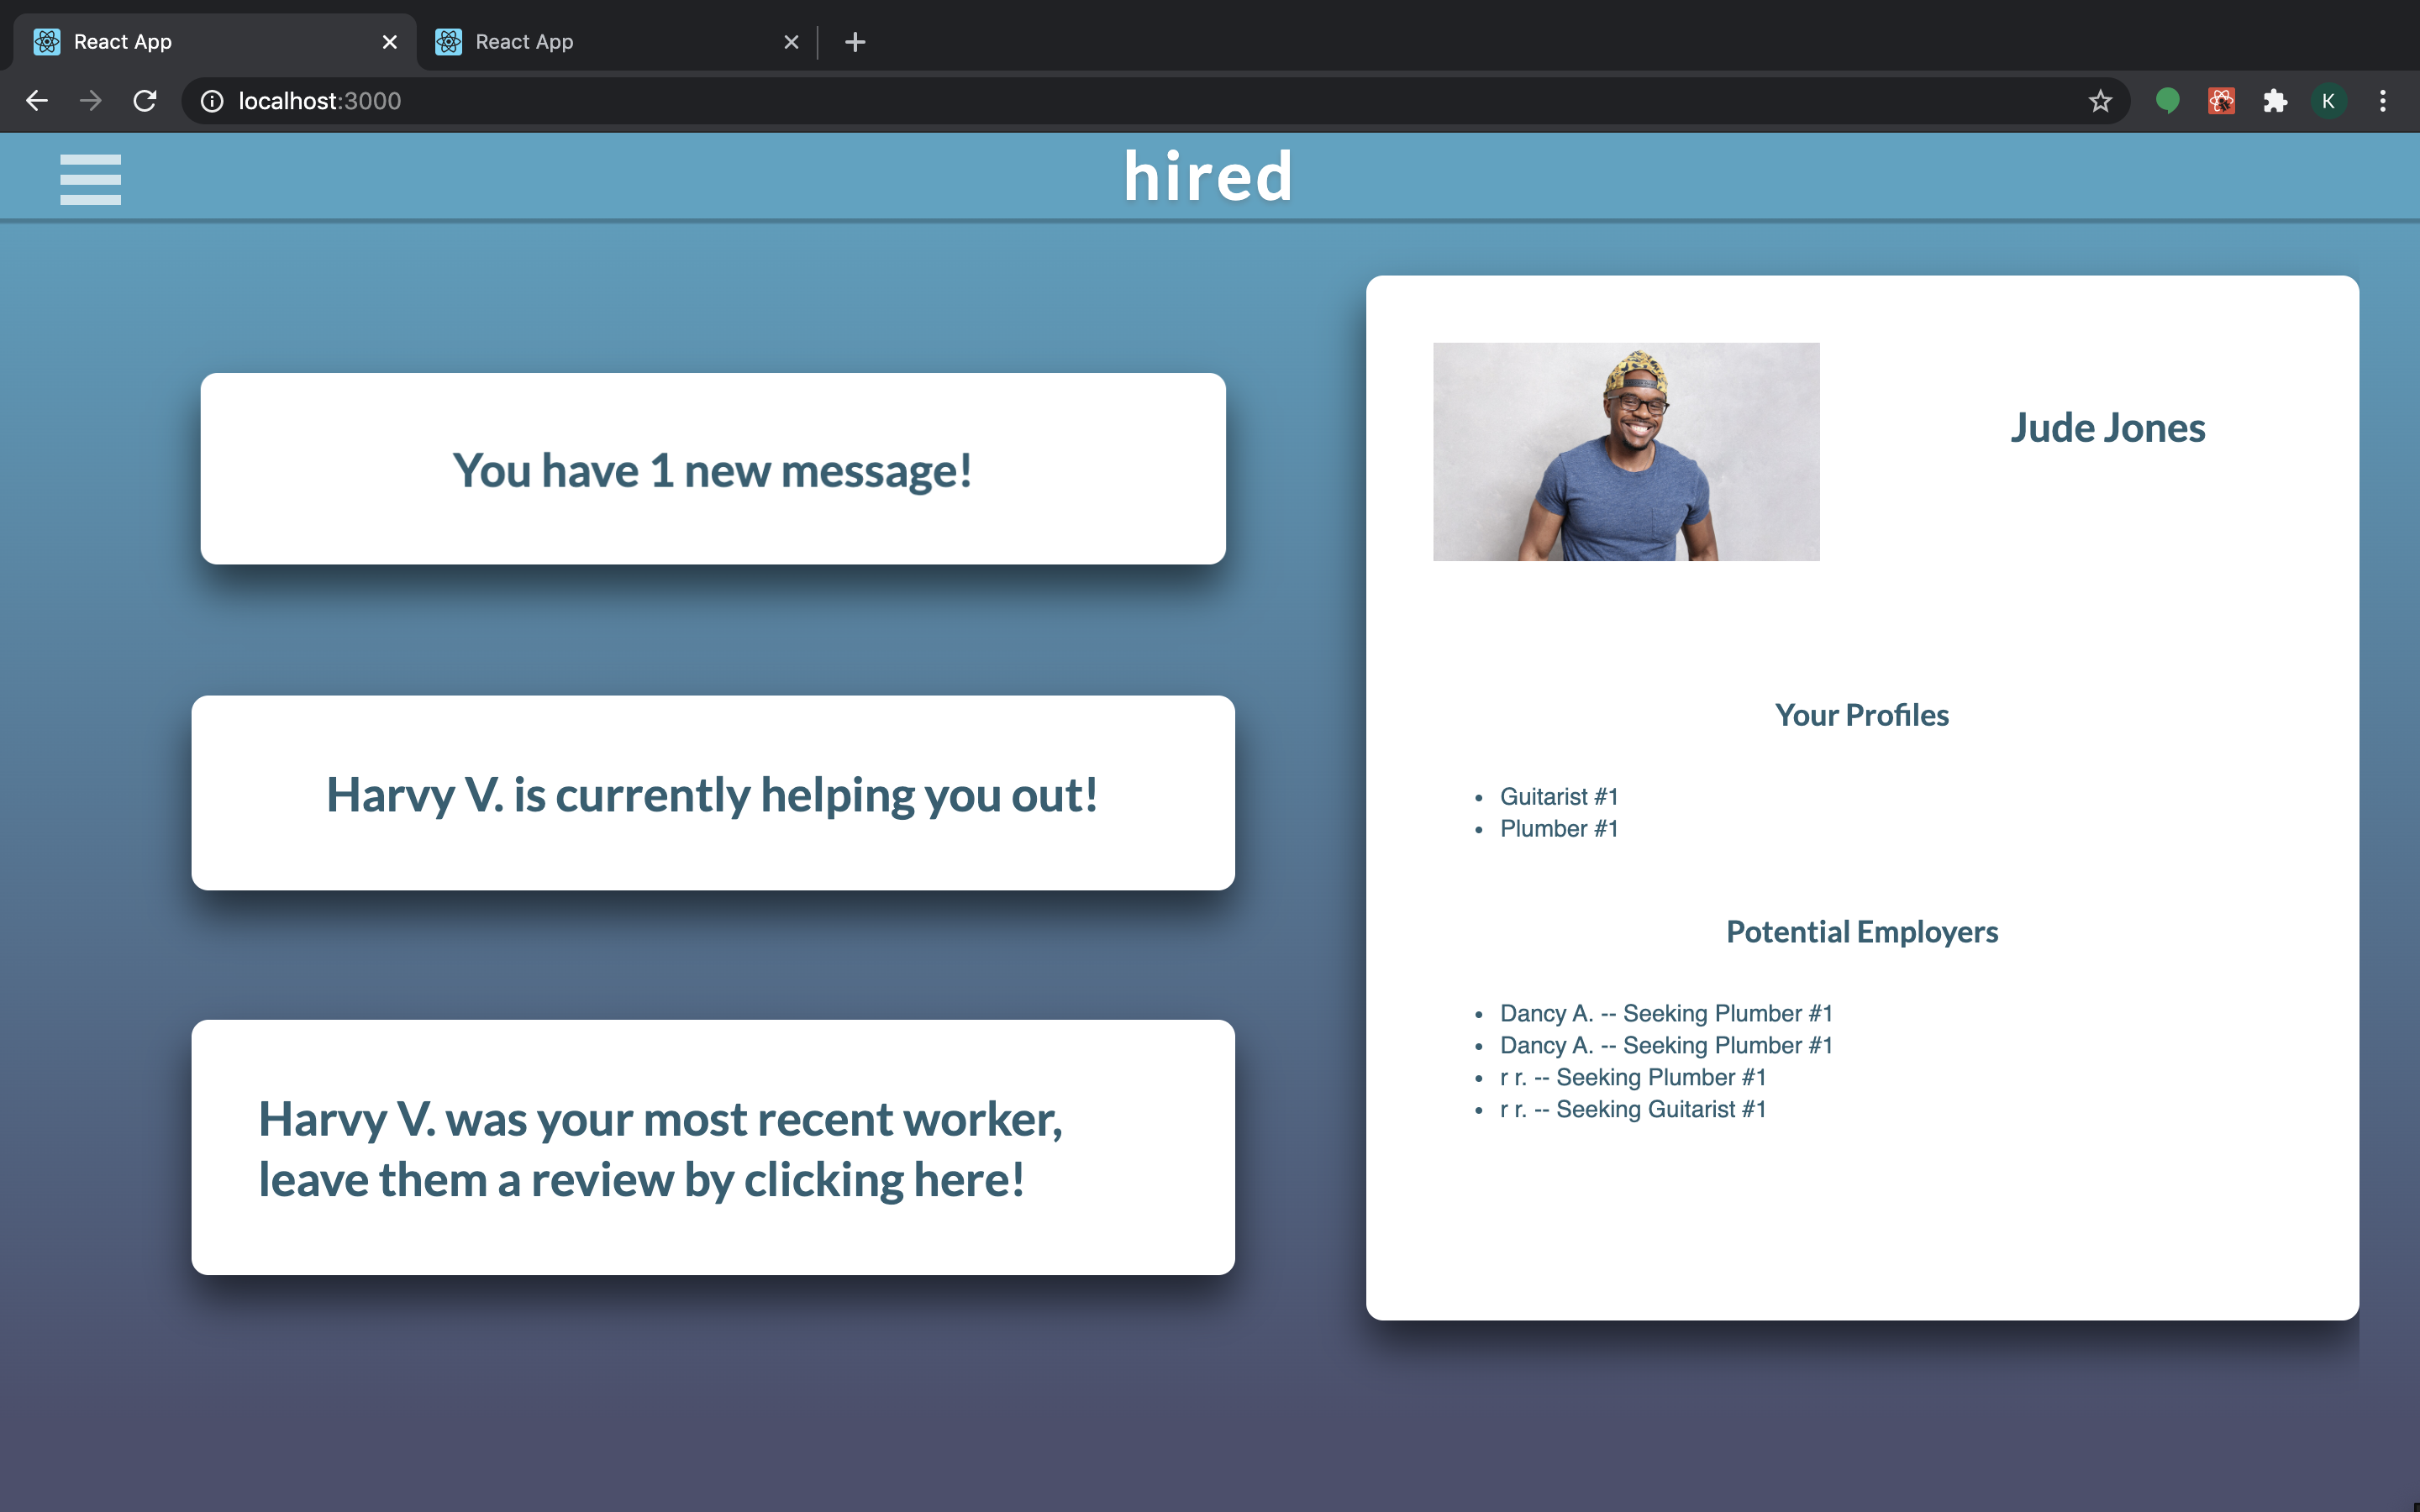This screenshot has width=2420, height=1512.
Task: Click Jude Jones profile photo
Action: 1626,452
